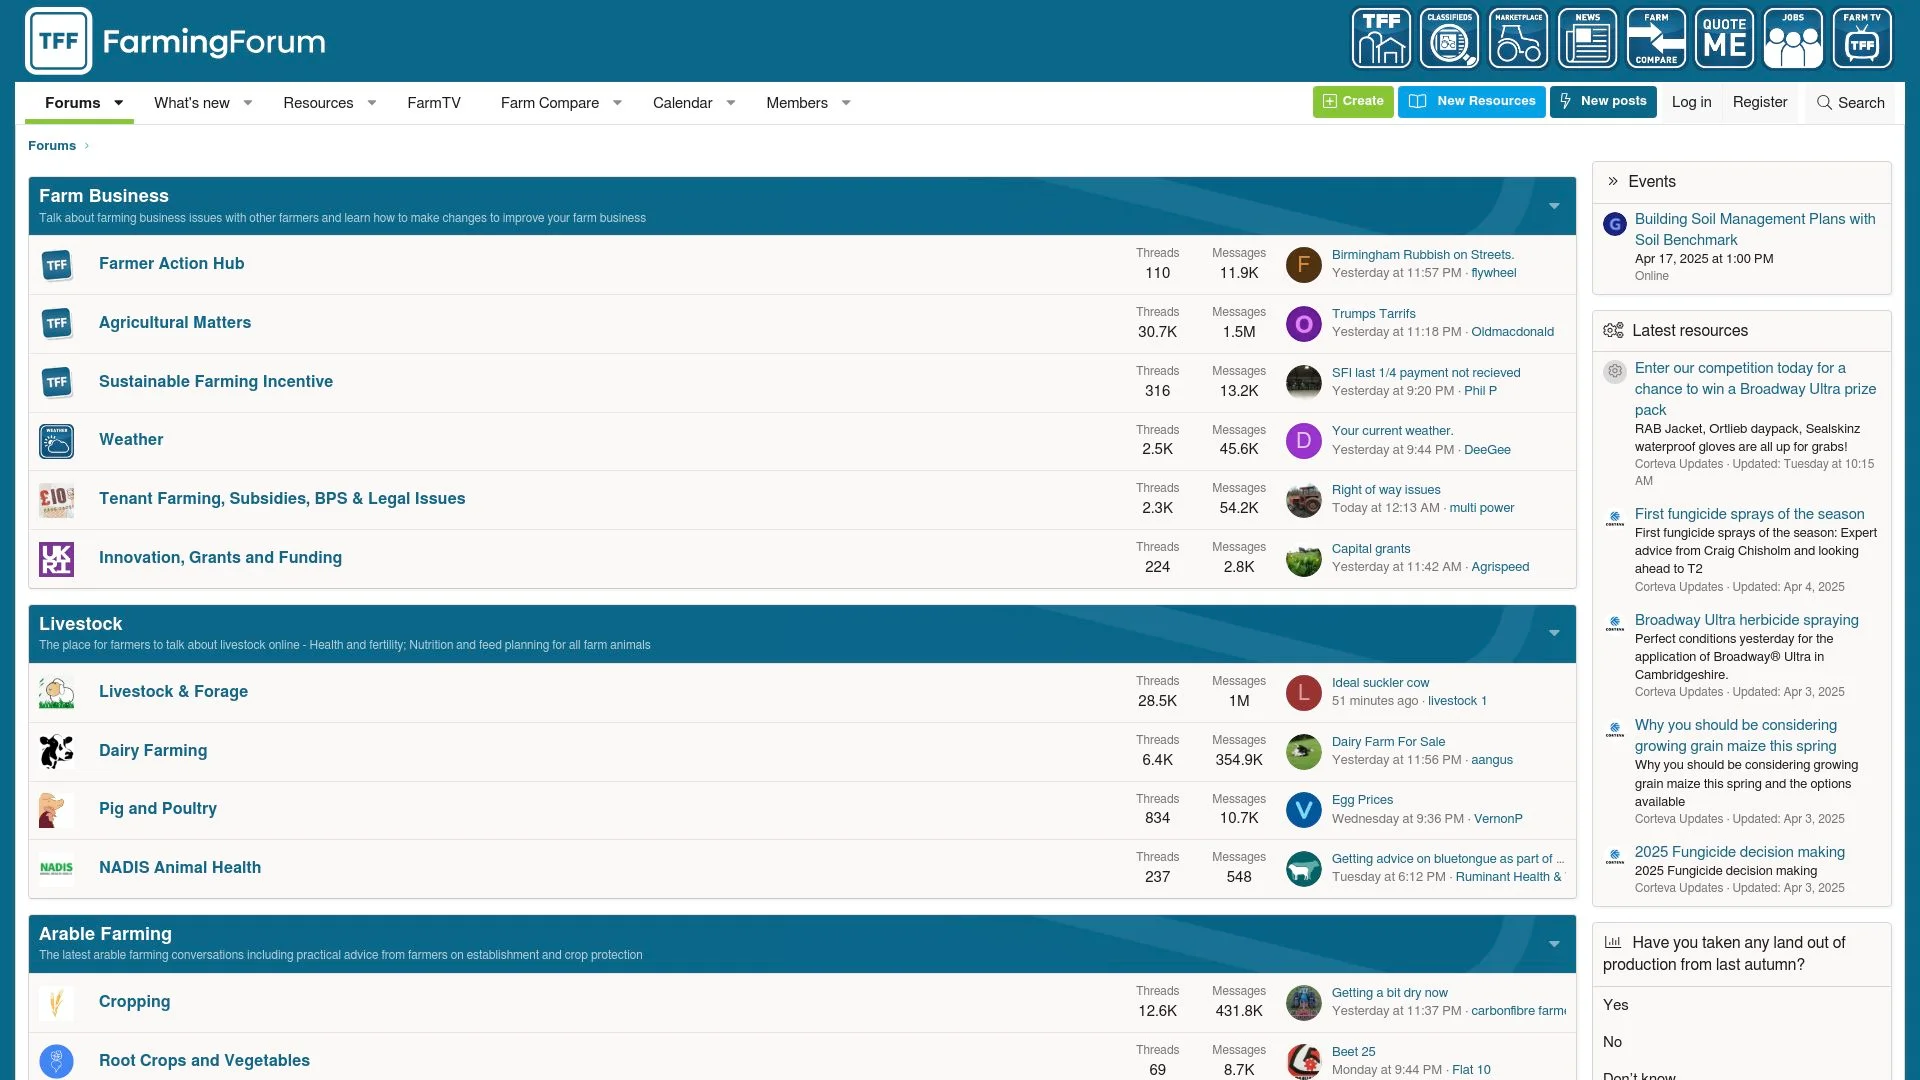Click the Register link

pyautogui.click(x=1760, y=102)
